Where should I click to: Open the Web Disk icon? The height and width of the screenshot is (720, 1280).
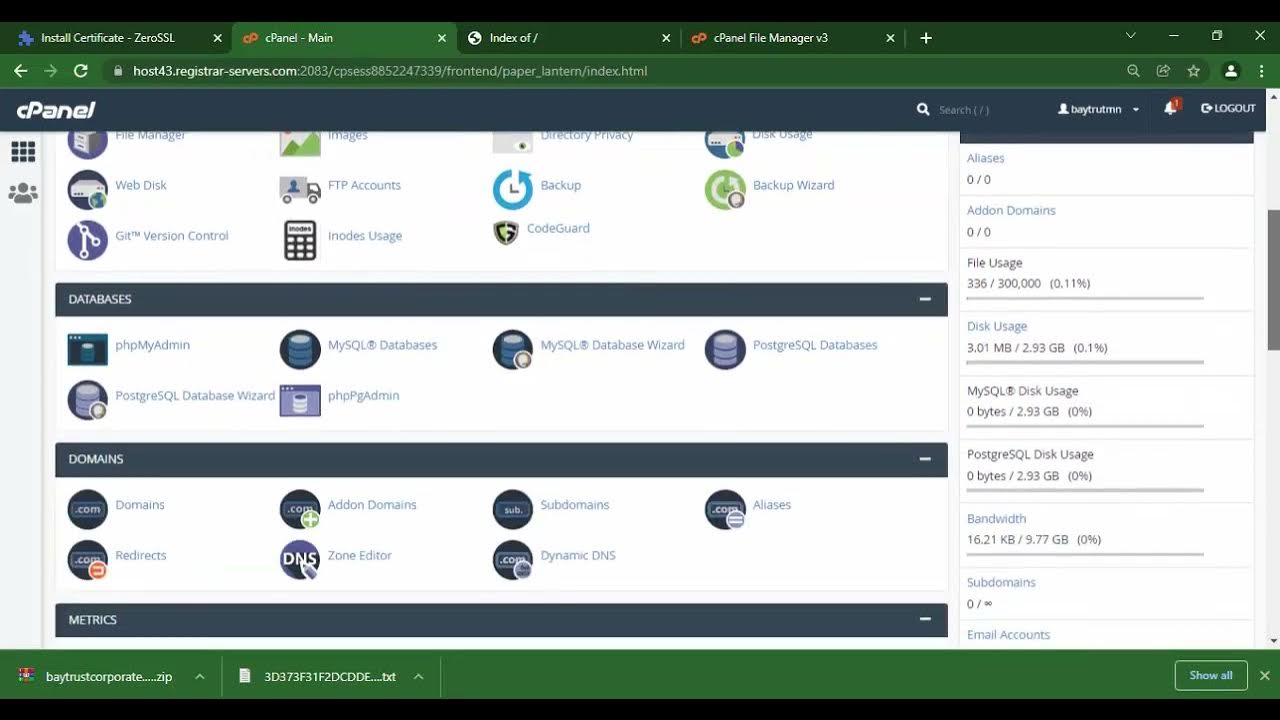click(87, 188)
